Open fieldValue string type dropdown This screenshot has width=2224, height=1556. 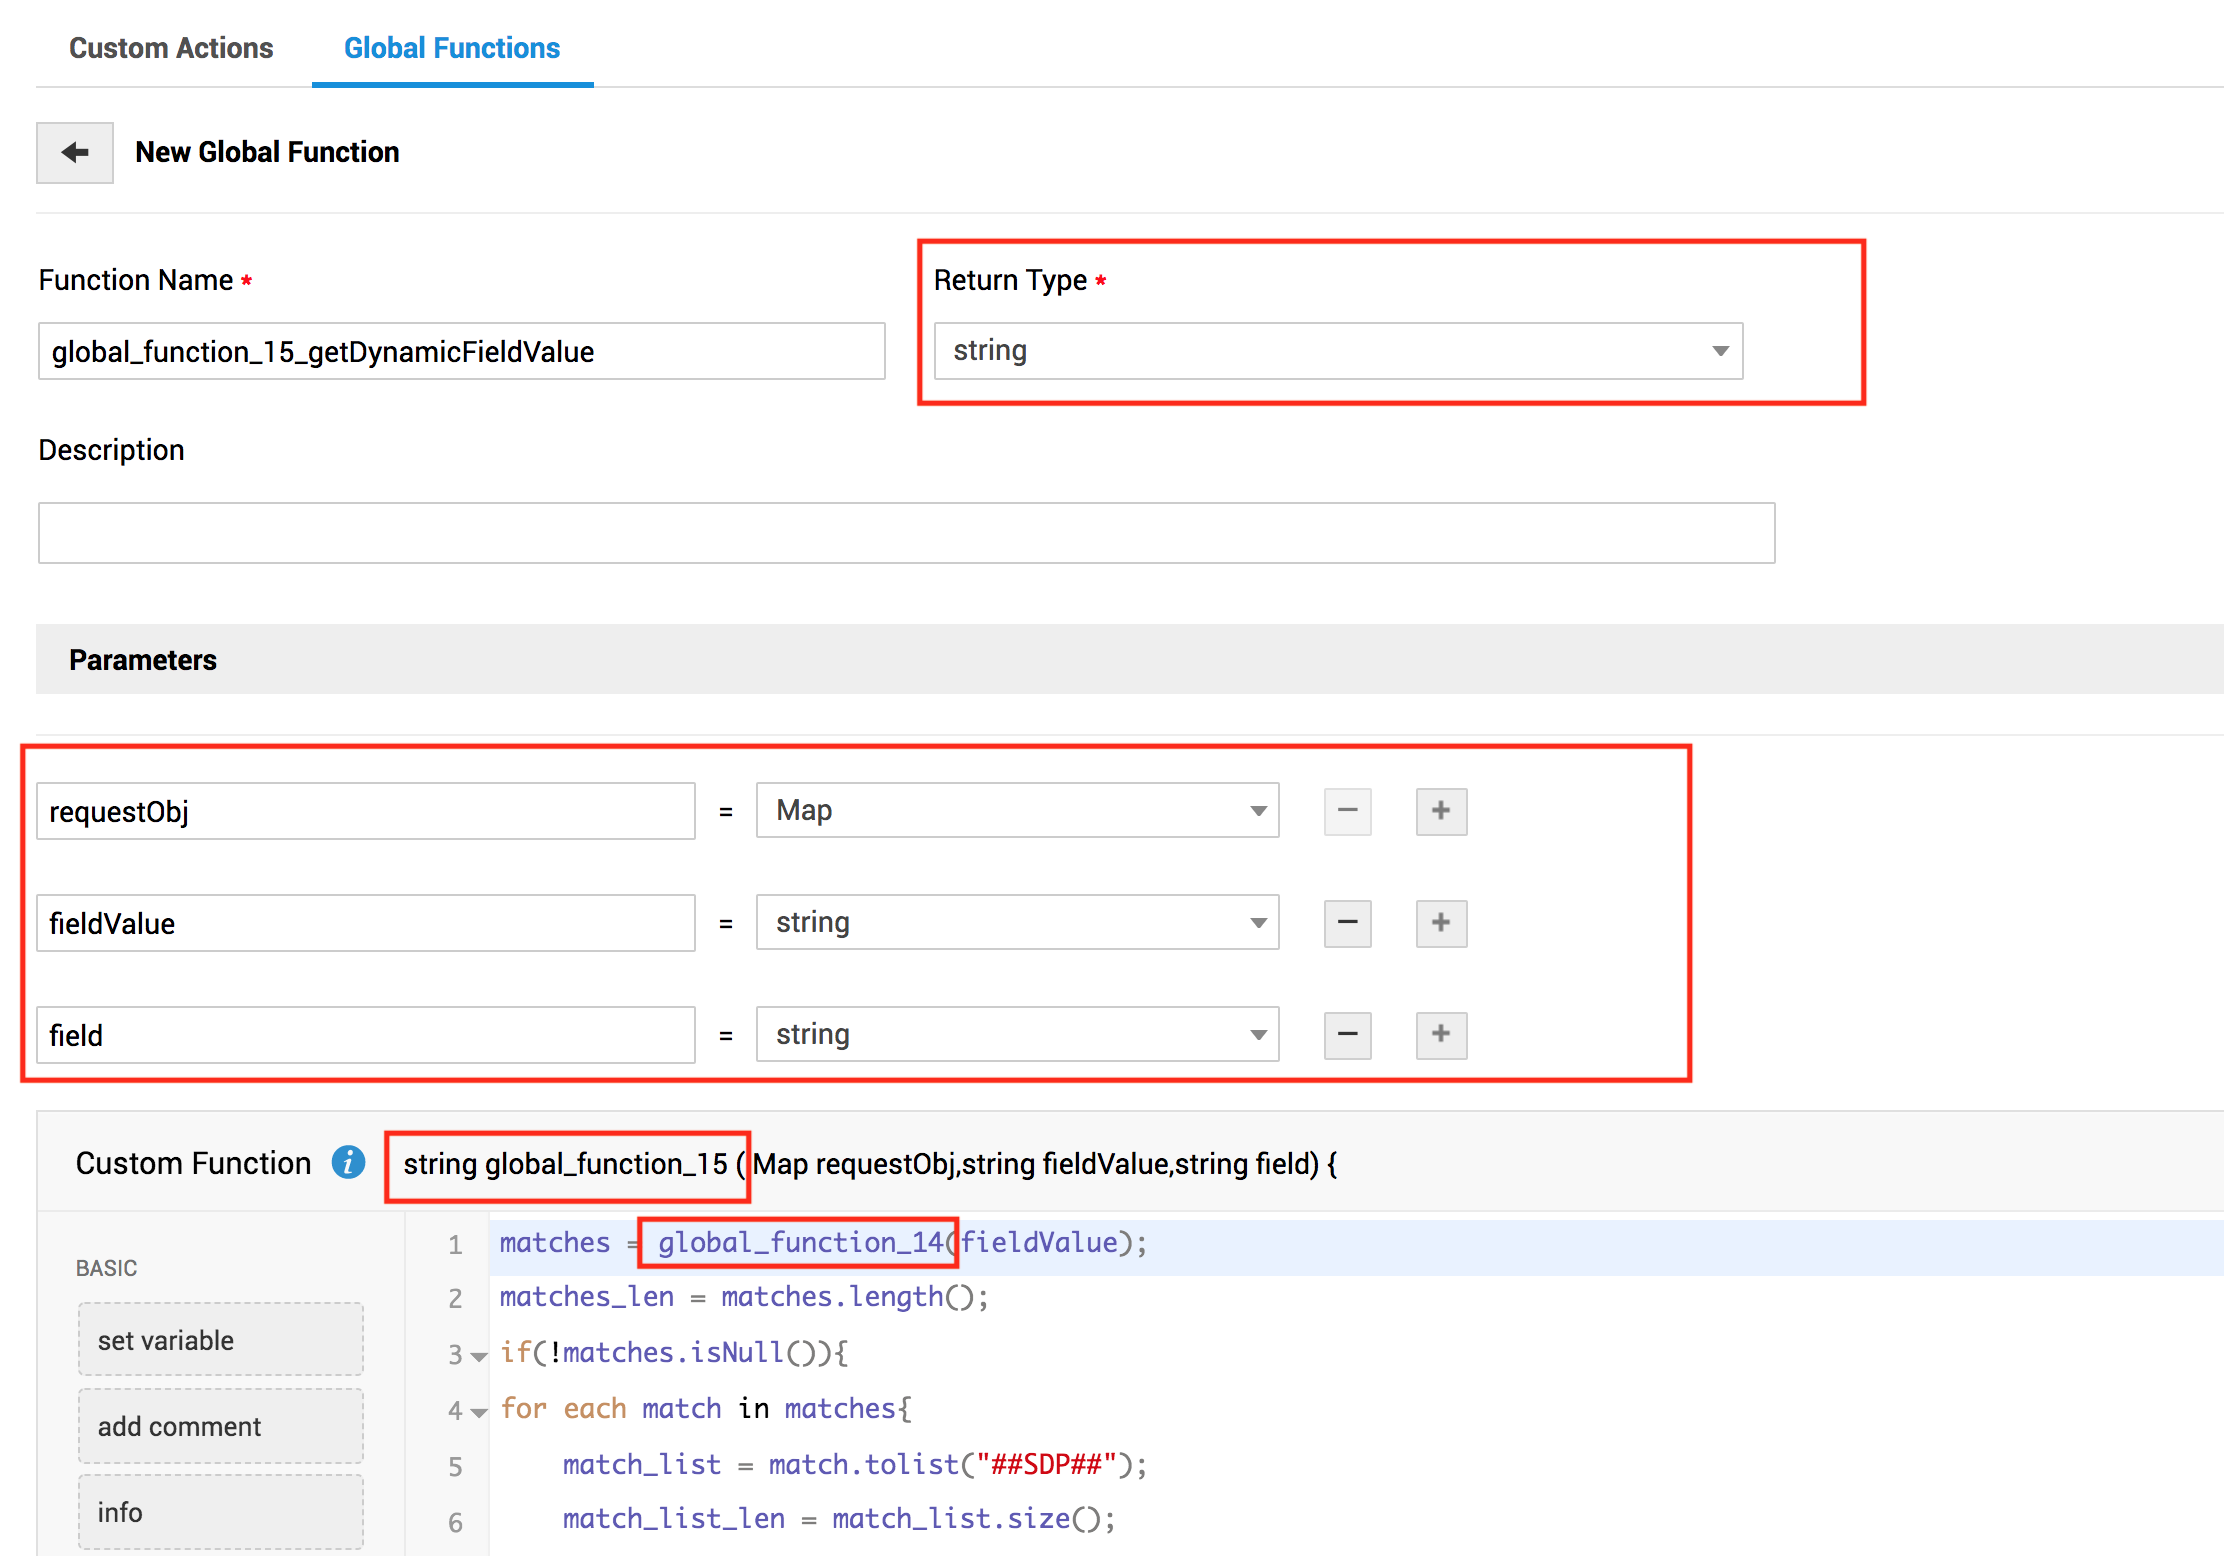point(1017,923)
